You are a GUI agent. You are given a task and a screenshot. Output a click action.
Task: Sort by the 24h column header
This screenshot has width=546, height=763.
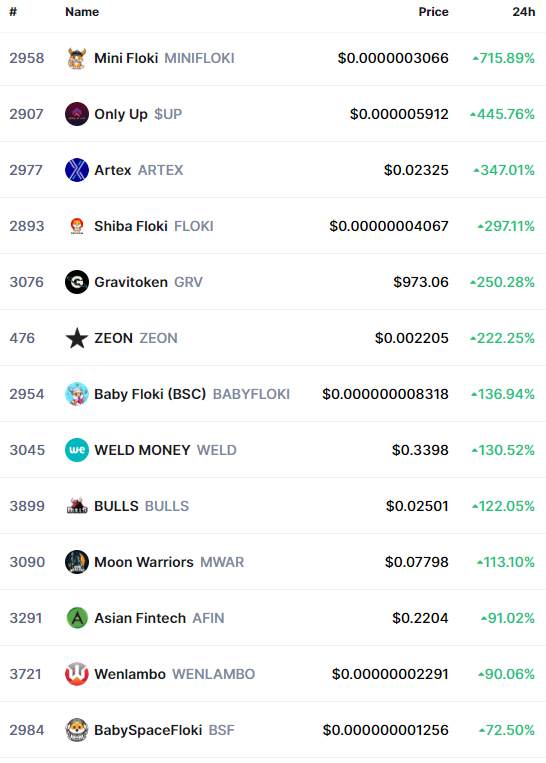(x=524, y=12)
